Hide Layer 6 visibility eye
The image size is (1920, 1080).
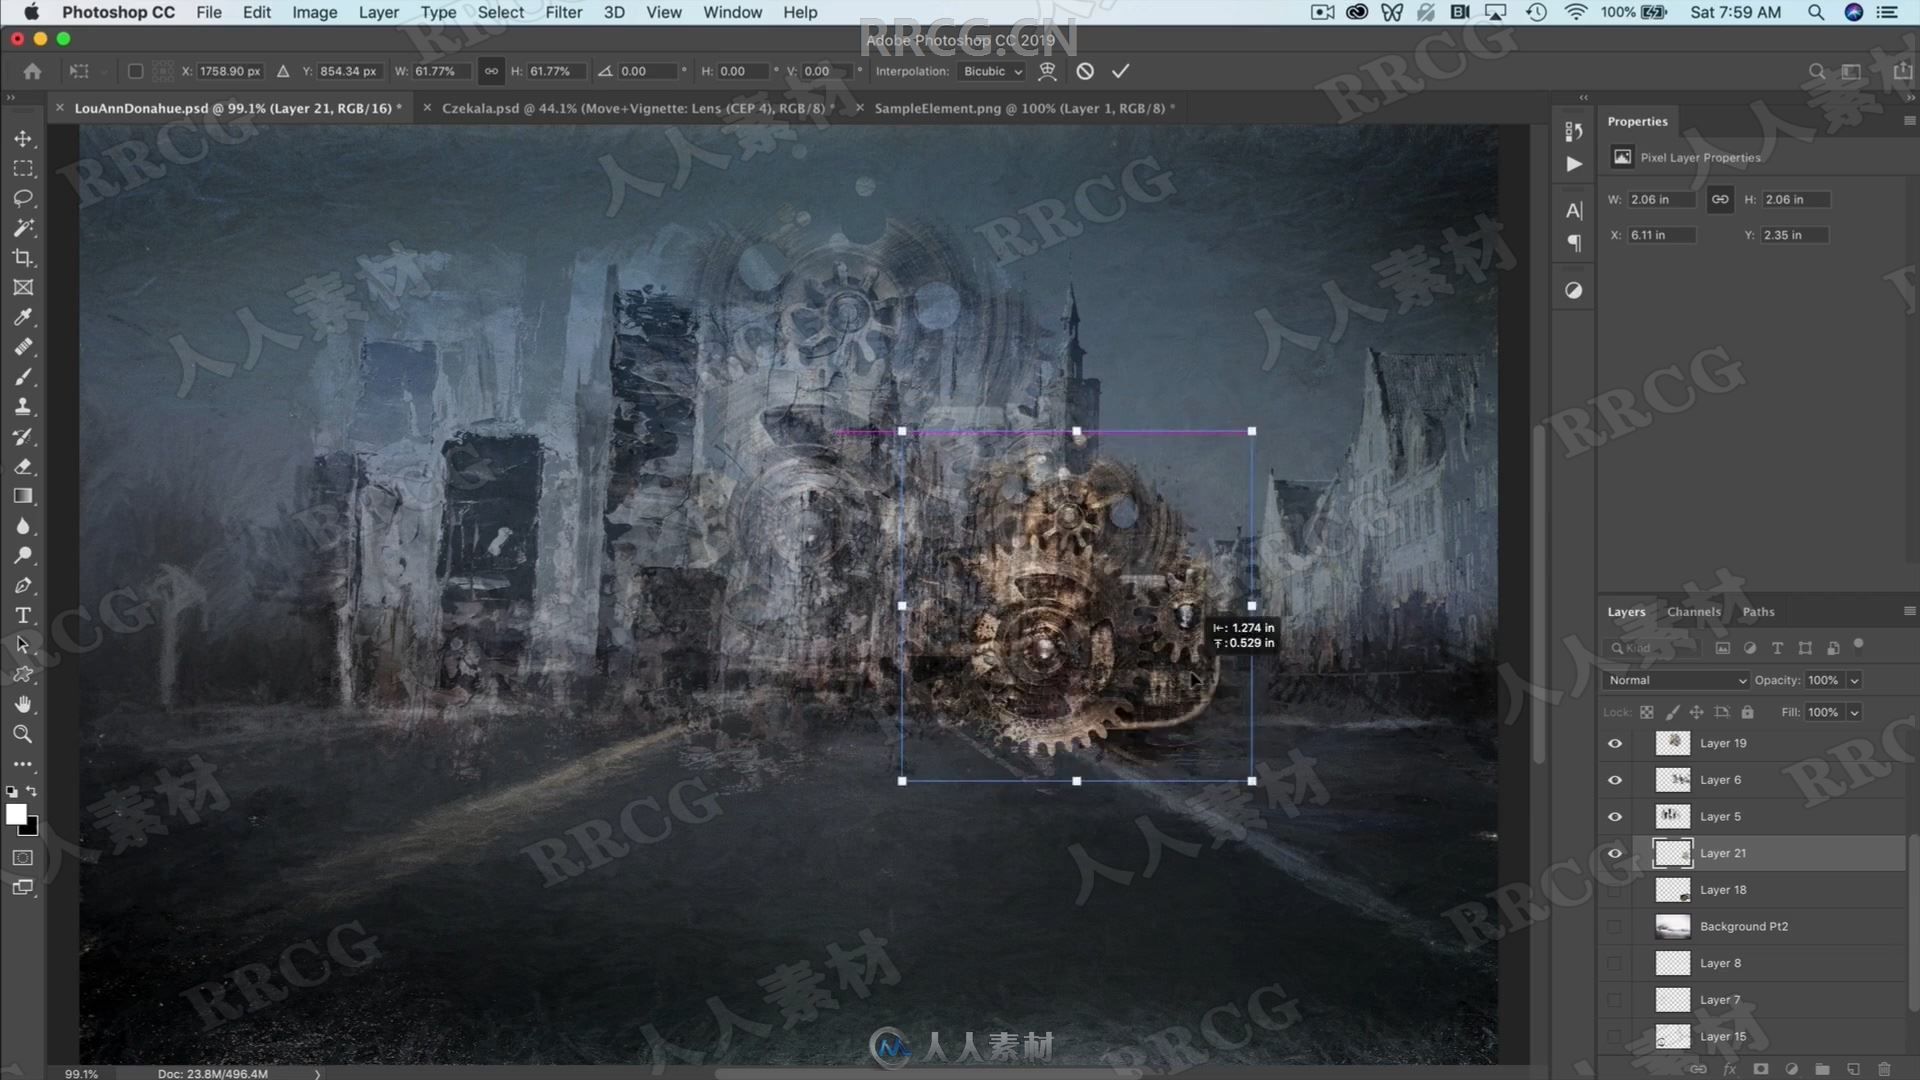[x=1615, y=780]
